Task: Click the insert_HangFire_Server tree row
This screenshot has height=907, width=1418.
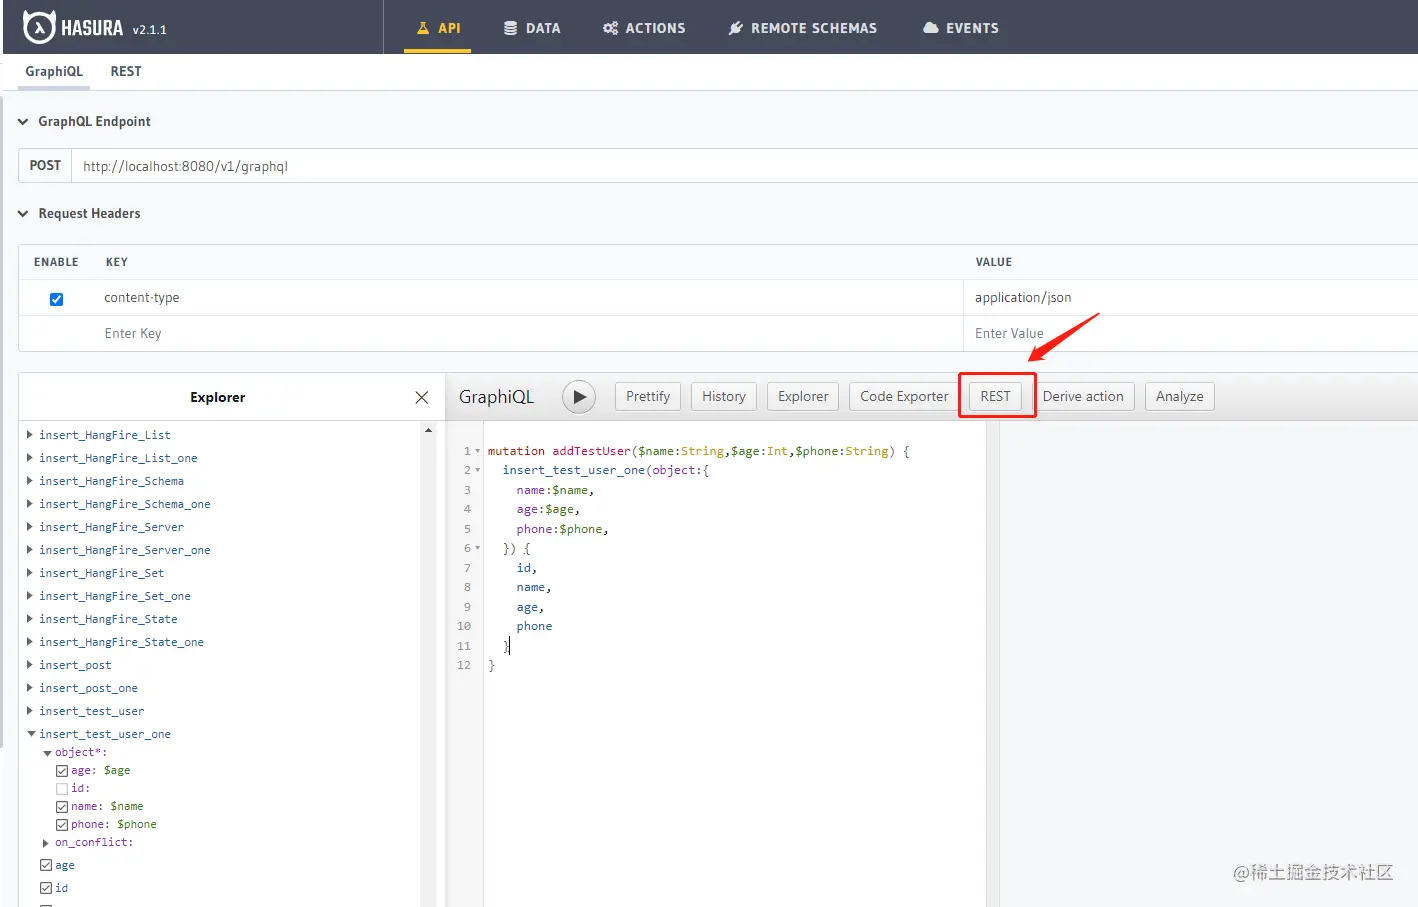Action: coord(112,527)
